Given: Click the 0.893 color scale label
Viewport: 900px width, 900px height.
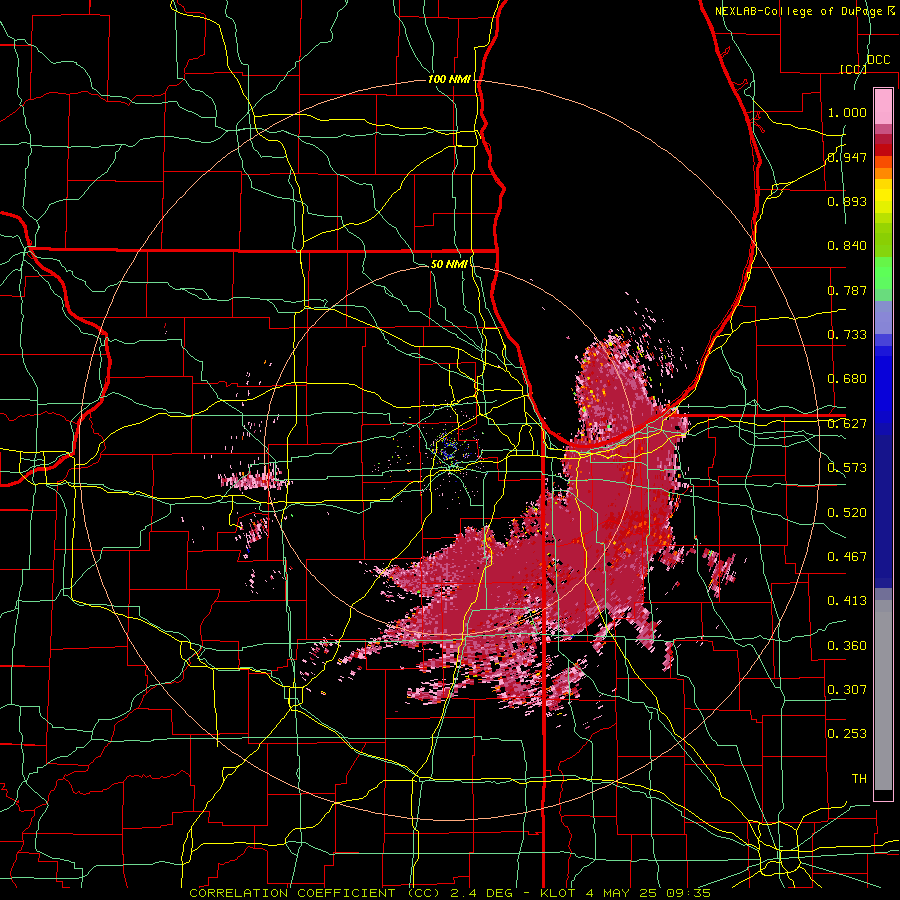Looking at the screenshot, I should (x=847, y=201).
